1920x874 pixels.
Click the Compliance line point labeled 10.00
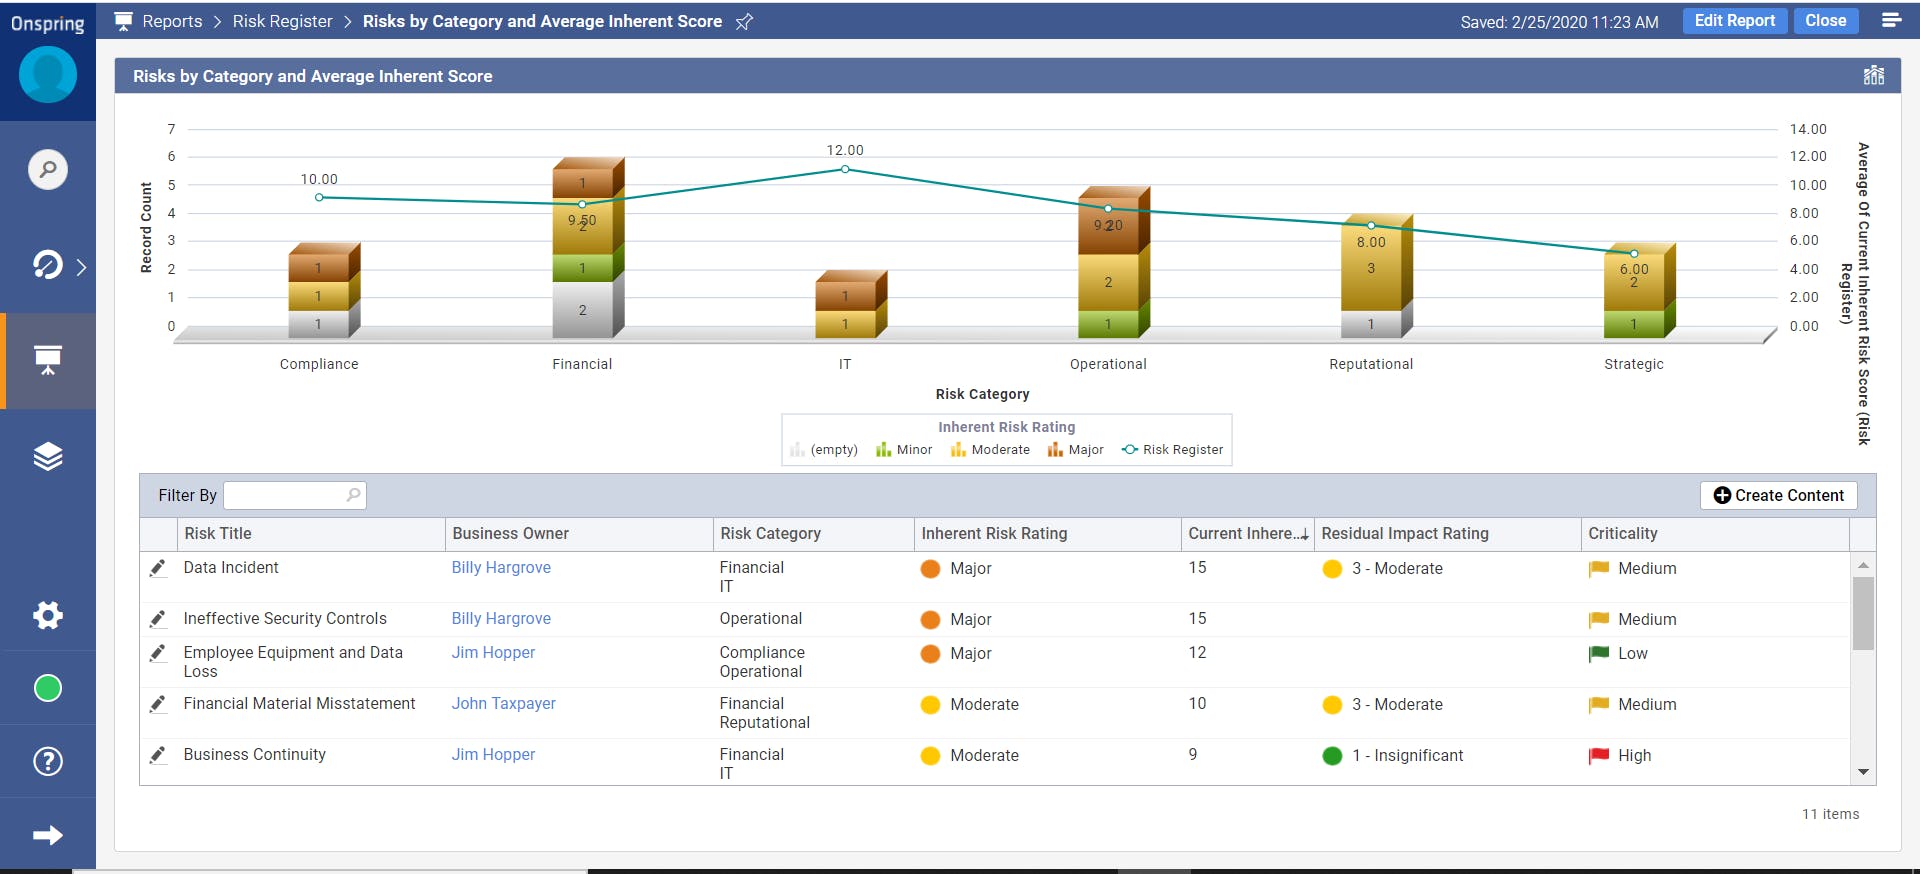(x=319, y=197)
